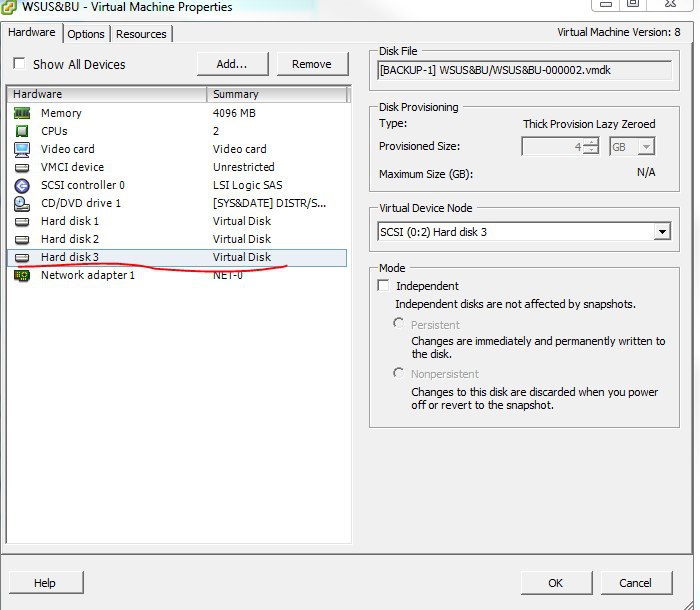
Task: Click the 4096 MB summary value
Action: [234, 113]
